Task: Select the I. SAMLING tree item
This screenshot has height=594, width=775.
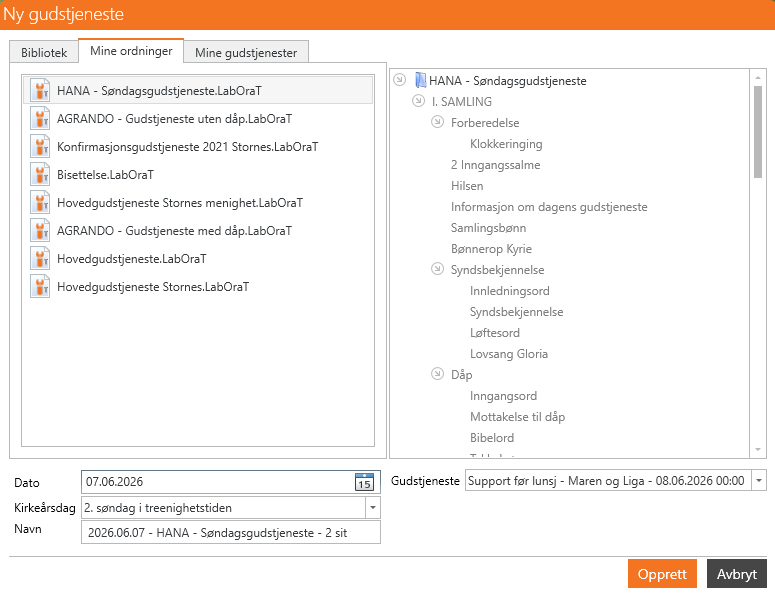Action: pyautogui.click(x=461, y=101)
